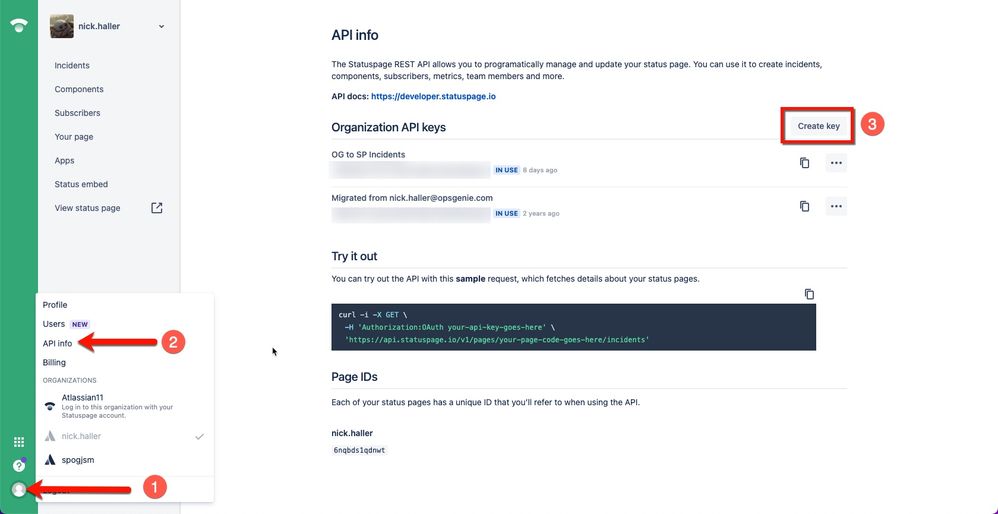This screenshot has width=998, height=514.
Task: Click the blurred OG to SP Incidents key value
Action: 411,170
